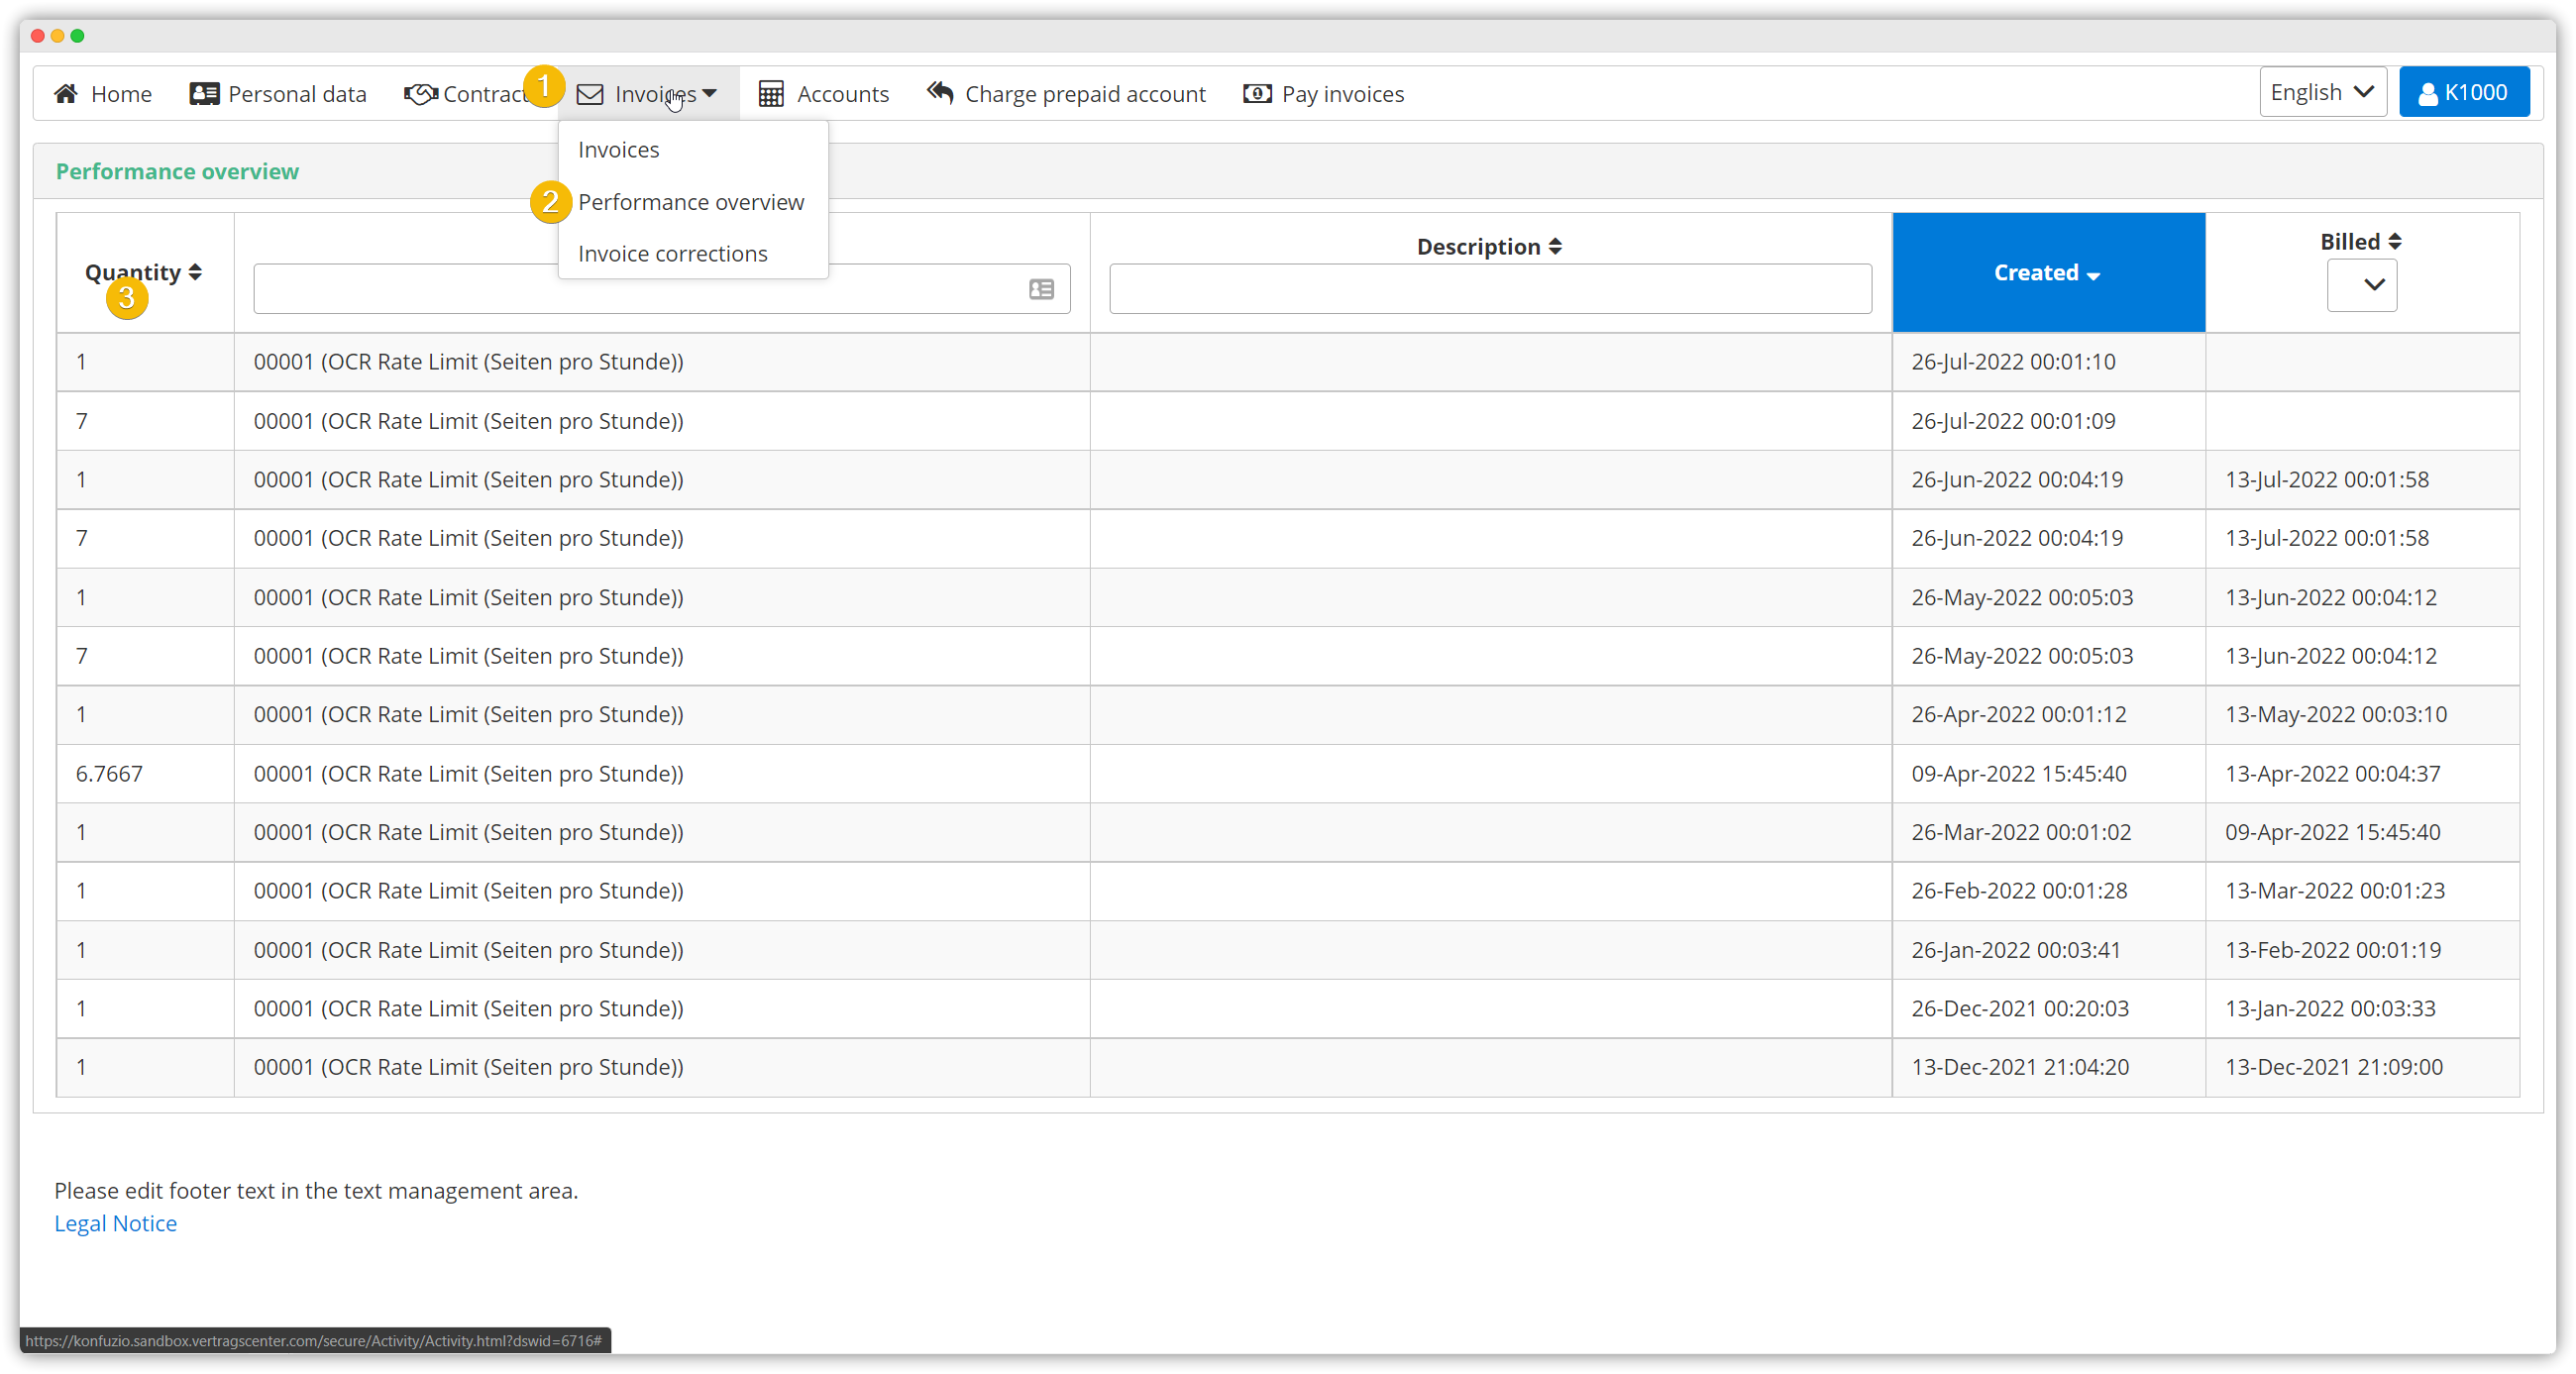This screenshot has height=1374, width=2576.
Task: Click the Invoices envelope icon
Action: point(590,94)
